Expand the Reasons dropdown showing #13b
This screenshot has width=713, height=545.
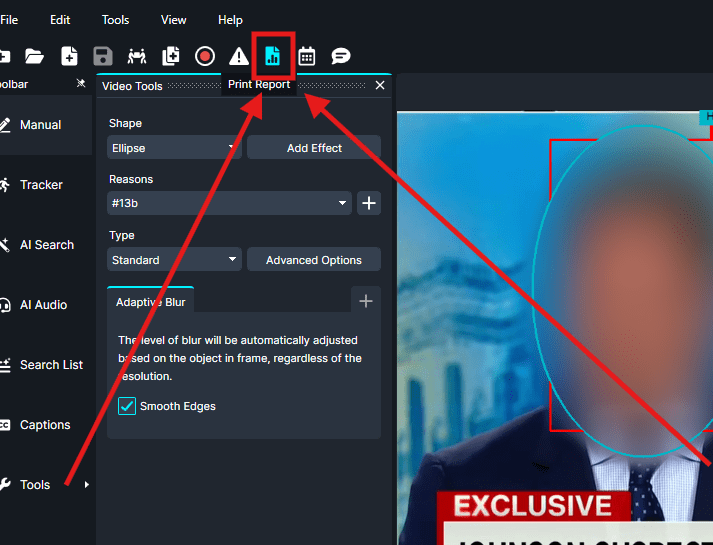pyautogui.click(x=229, y=203)
